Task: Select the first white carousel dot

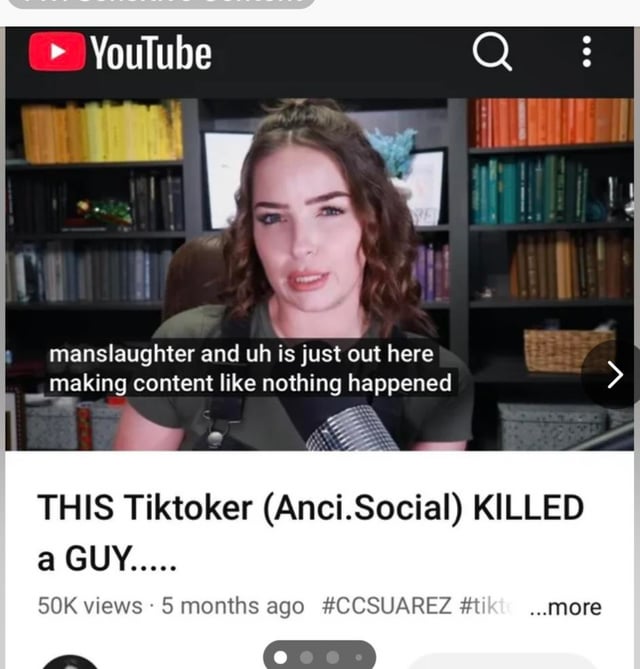Action: coord(280,657)
